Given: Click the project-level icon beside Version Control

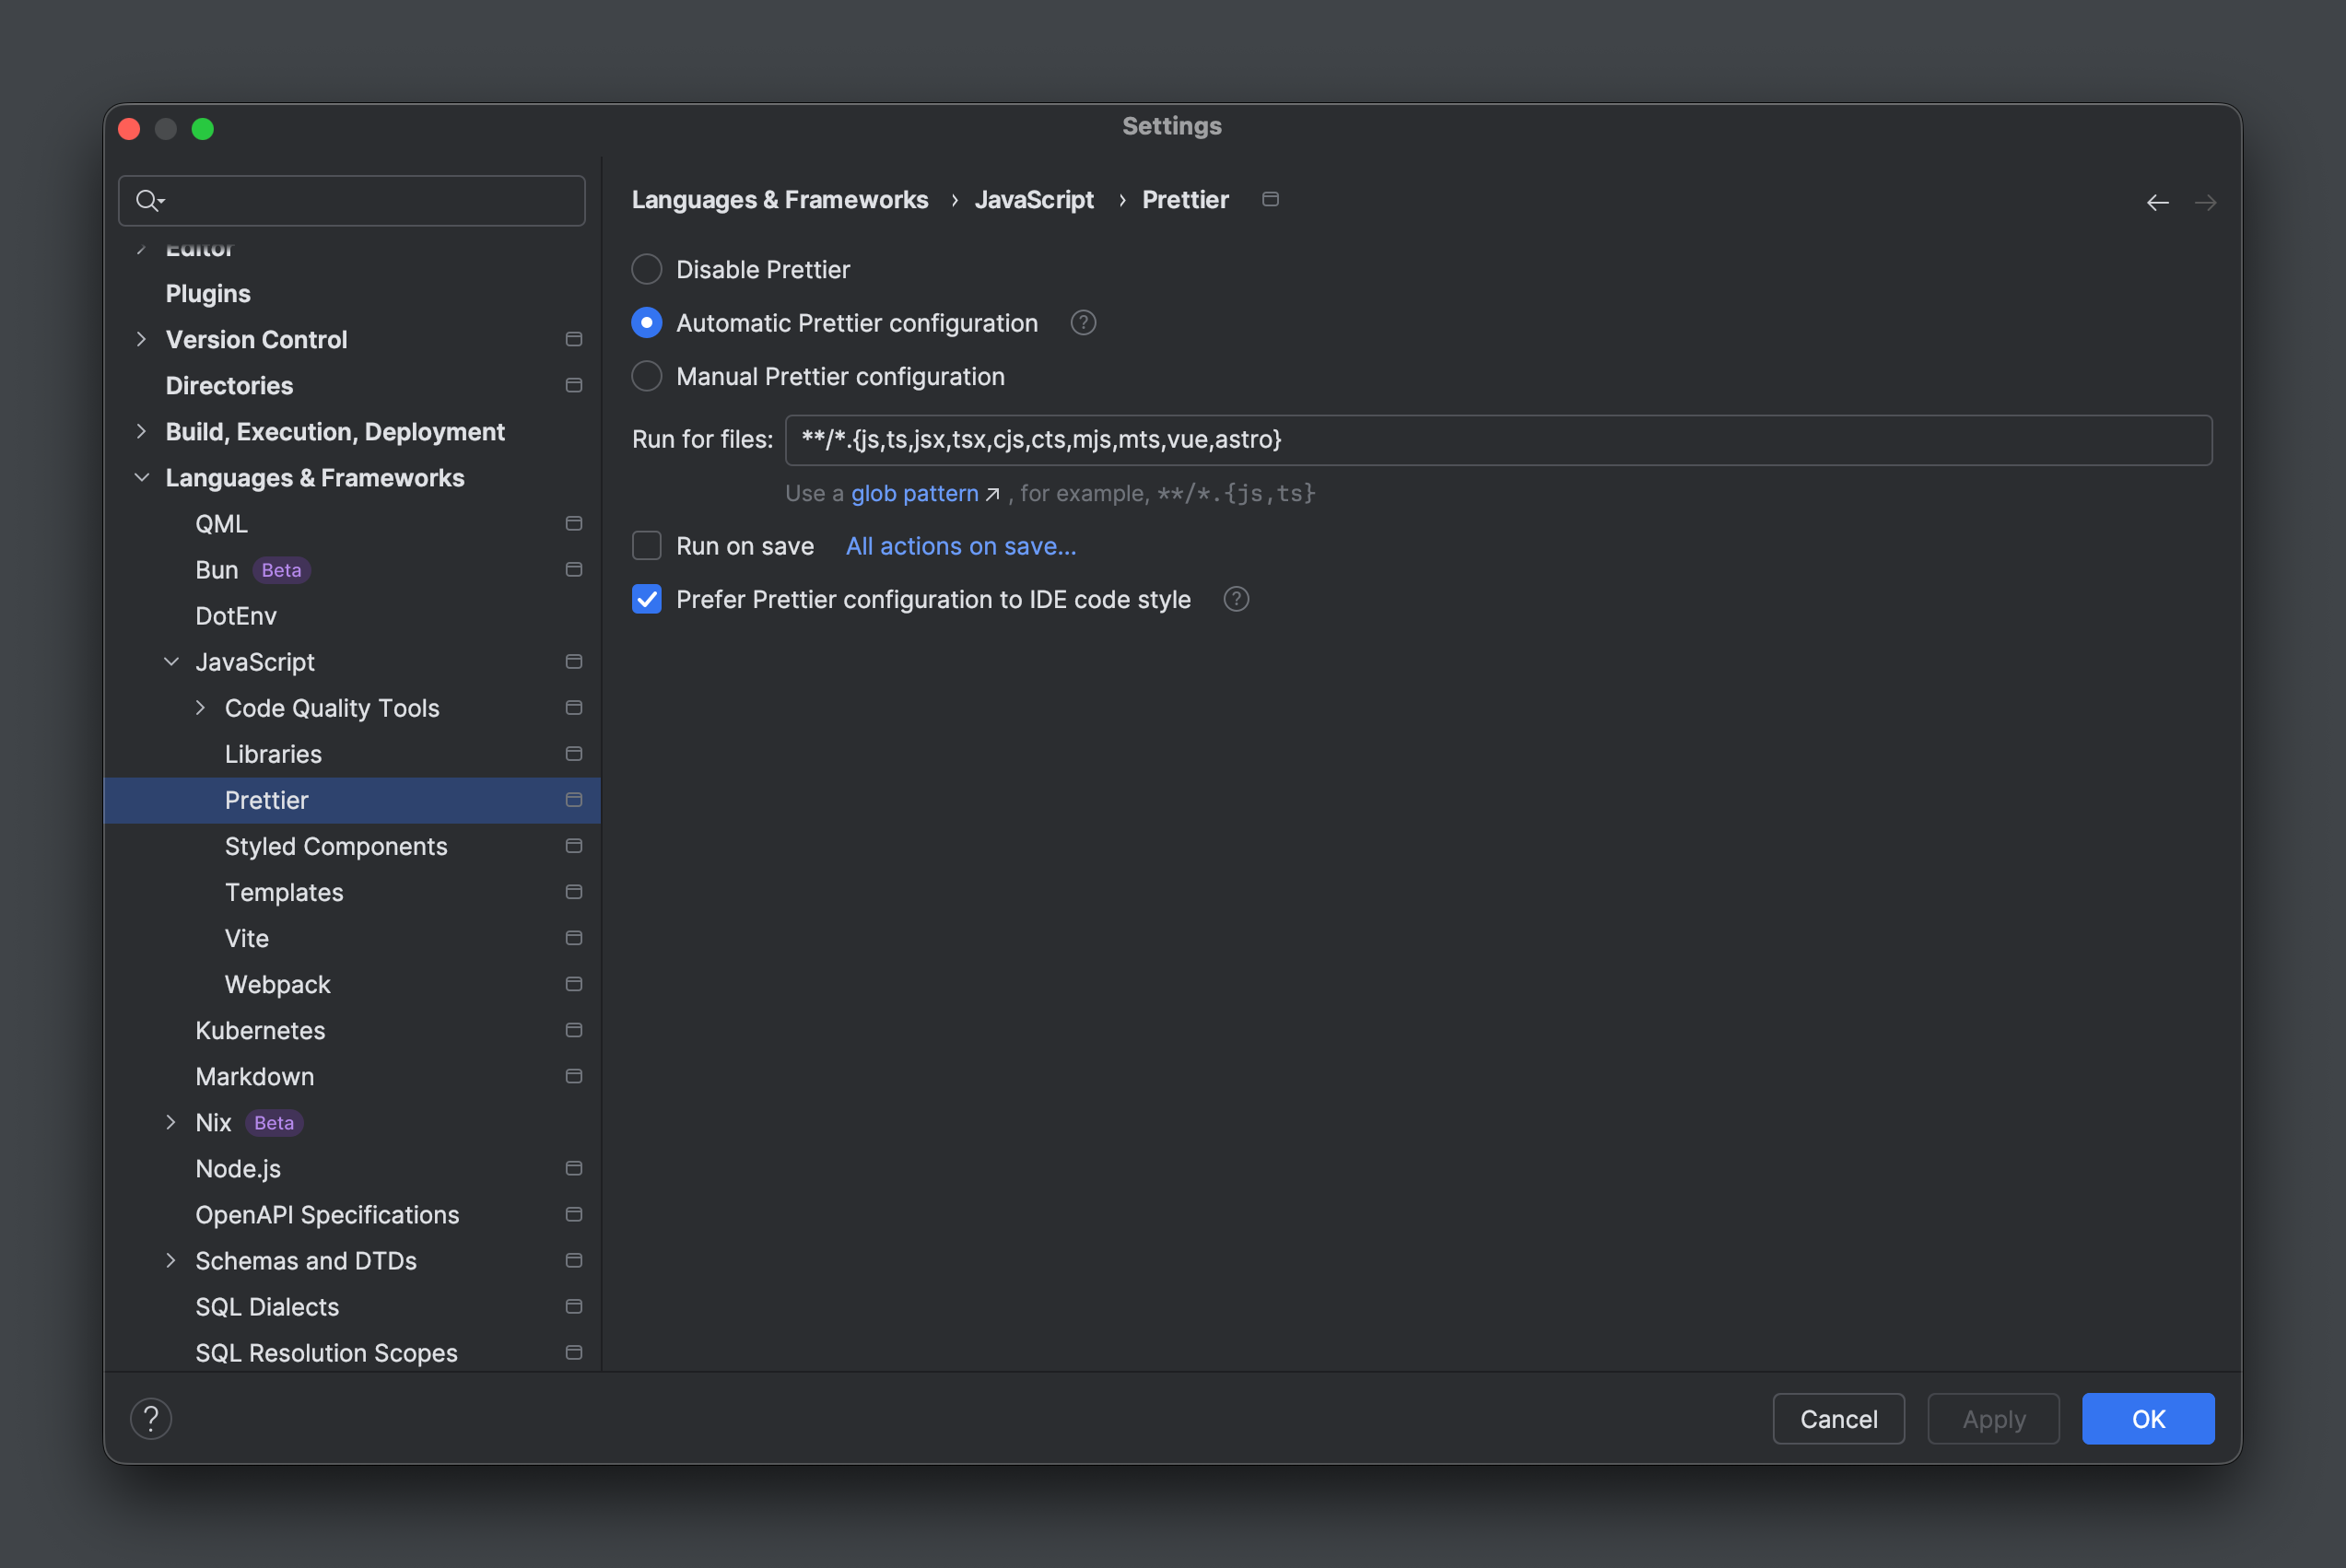Looking at the screenshot, I should pyautogui.click(x=574, y=339).
